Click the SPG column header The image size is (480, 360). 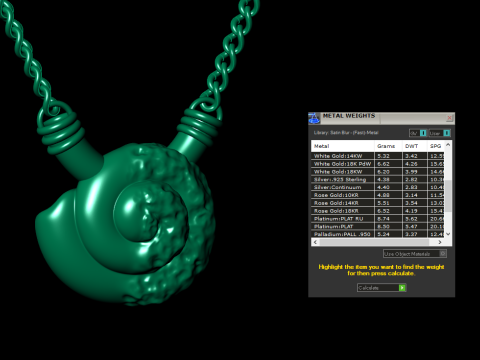click(436, 146)
